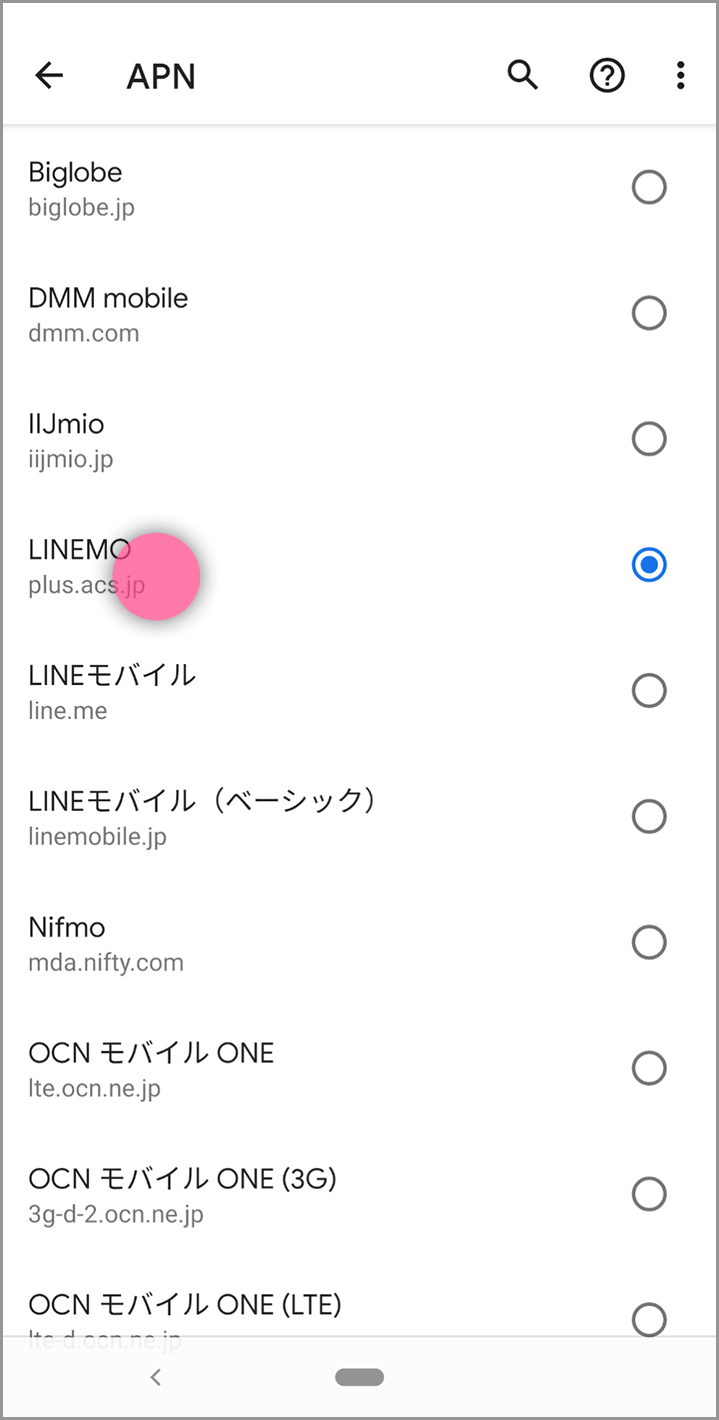Image resolution: width=719 pixels, height=1420 pixels.
Task: Open OCN モバイル ONE lte.ocn.ne.jp entry
Action: tap(300, 1069)
